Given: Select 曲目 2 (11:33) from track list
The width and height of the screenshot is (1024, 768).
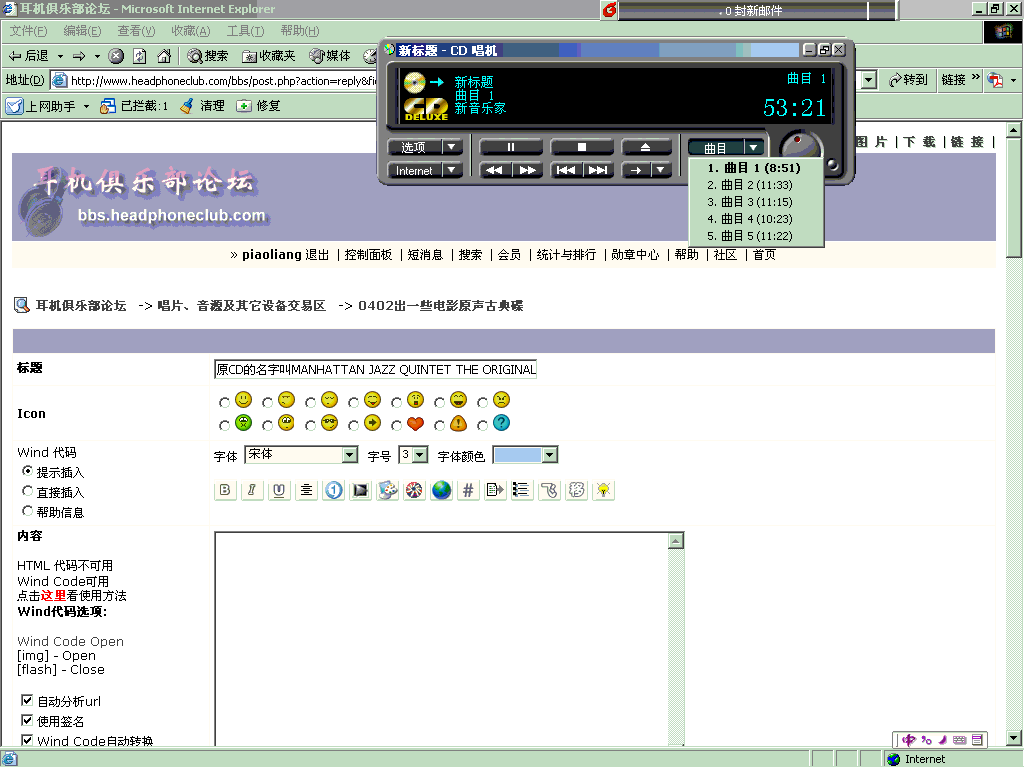Looking at the screenshot, I should pos(756,185).
